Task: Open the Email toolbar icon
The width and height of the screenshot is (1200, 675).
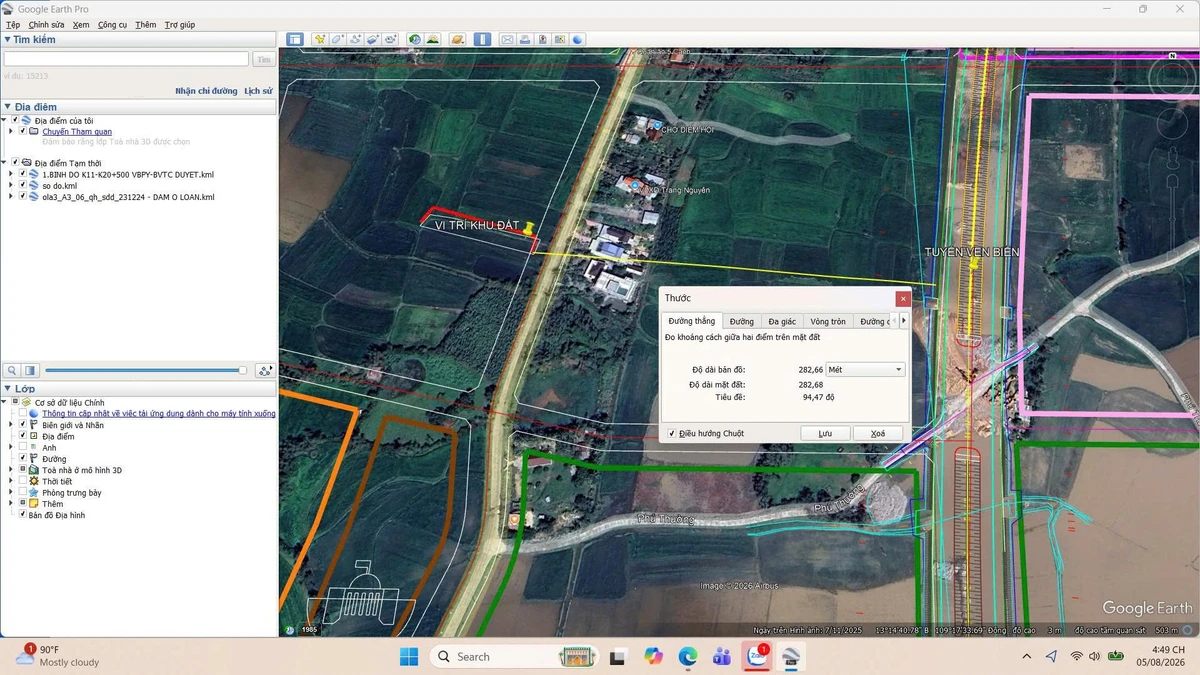Action: (507, 39)
